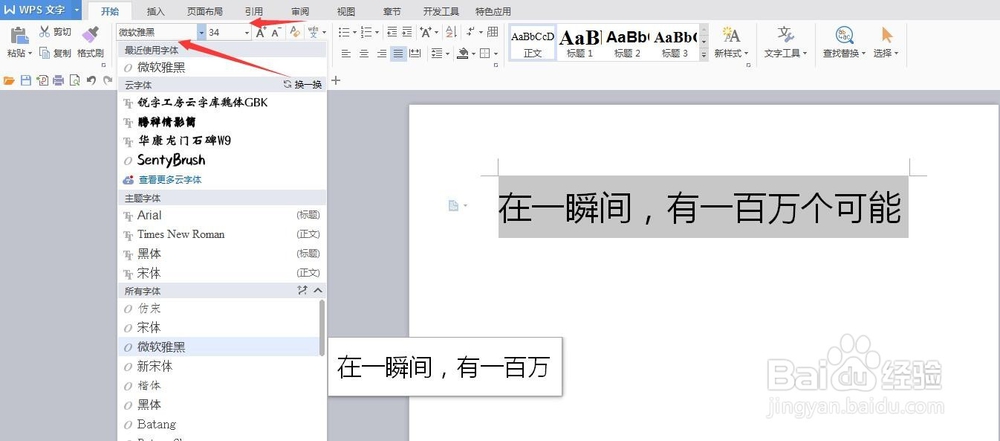Switch to the 特色应用 tab
Screen dimensions: 1000x441
(x=493, y=11)
